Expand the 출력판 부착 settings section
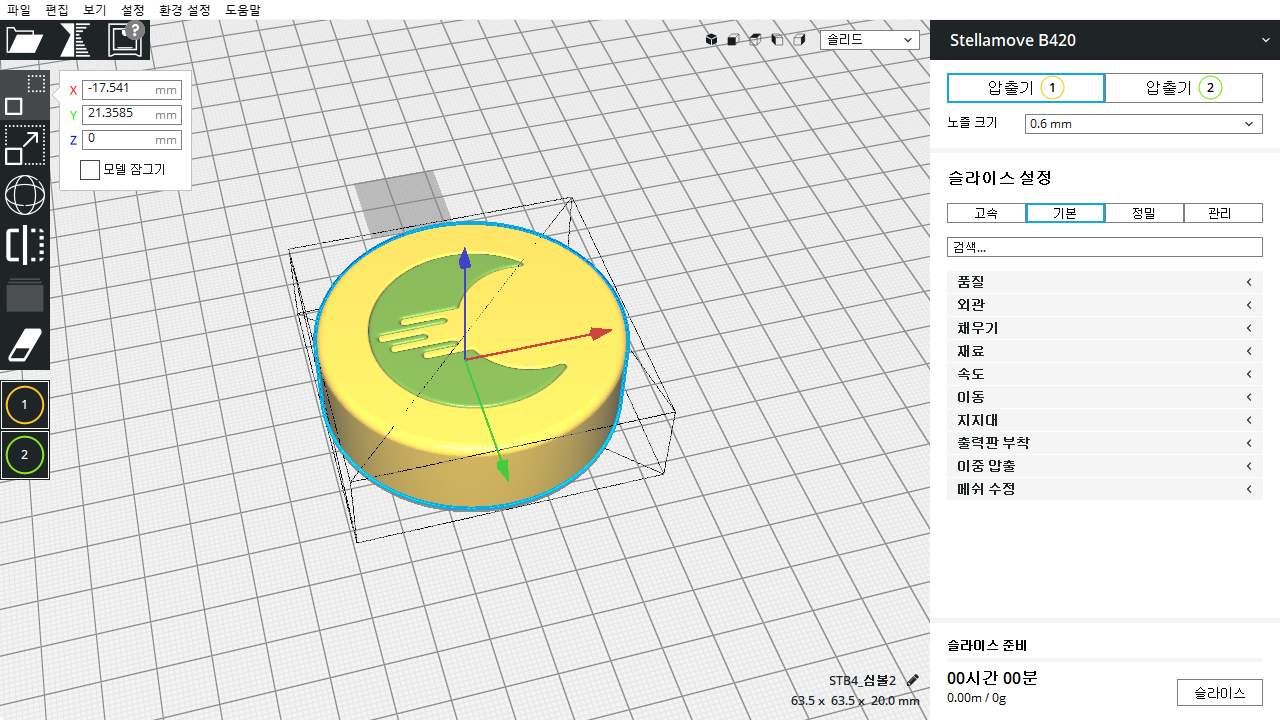 [x=1105, y=443]
